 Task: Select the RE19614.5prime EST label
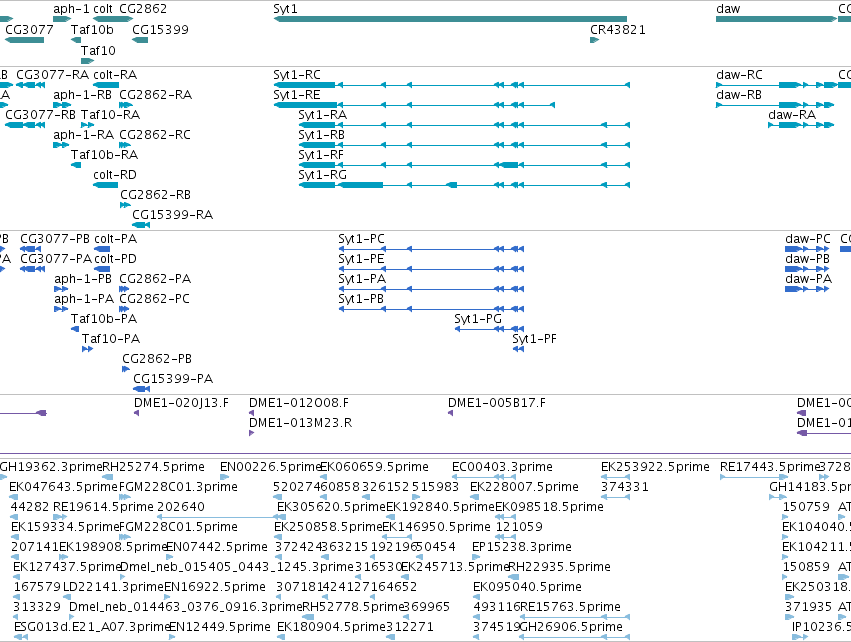click(x=103, y=507)
